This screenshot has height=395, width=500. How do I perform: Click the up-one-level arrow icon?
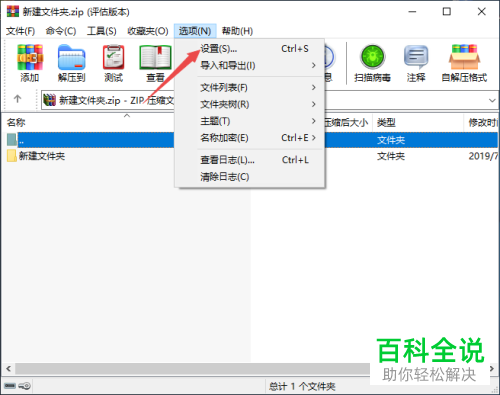click(x=17, y=99)
